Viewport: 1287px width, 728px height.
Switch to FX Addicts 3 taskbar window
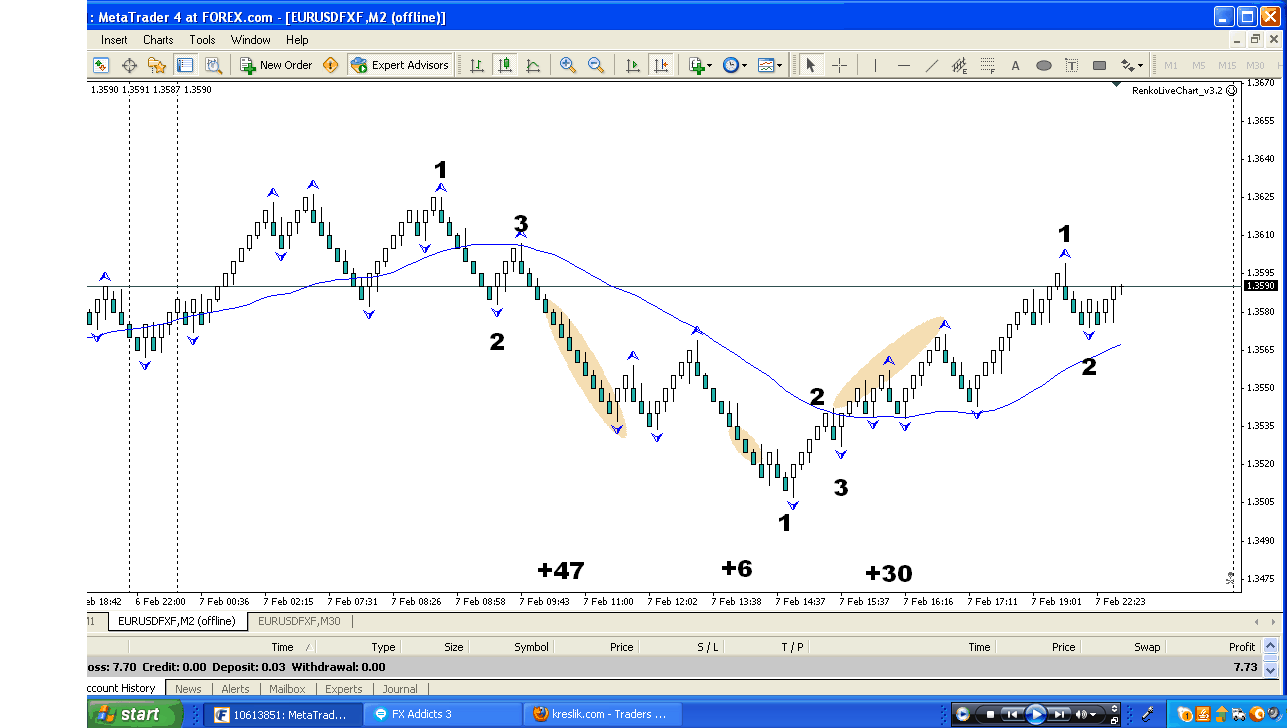[440, 714]
